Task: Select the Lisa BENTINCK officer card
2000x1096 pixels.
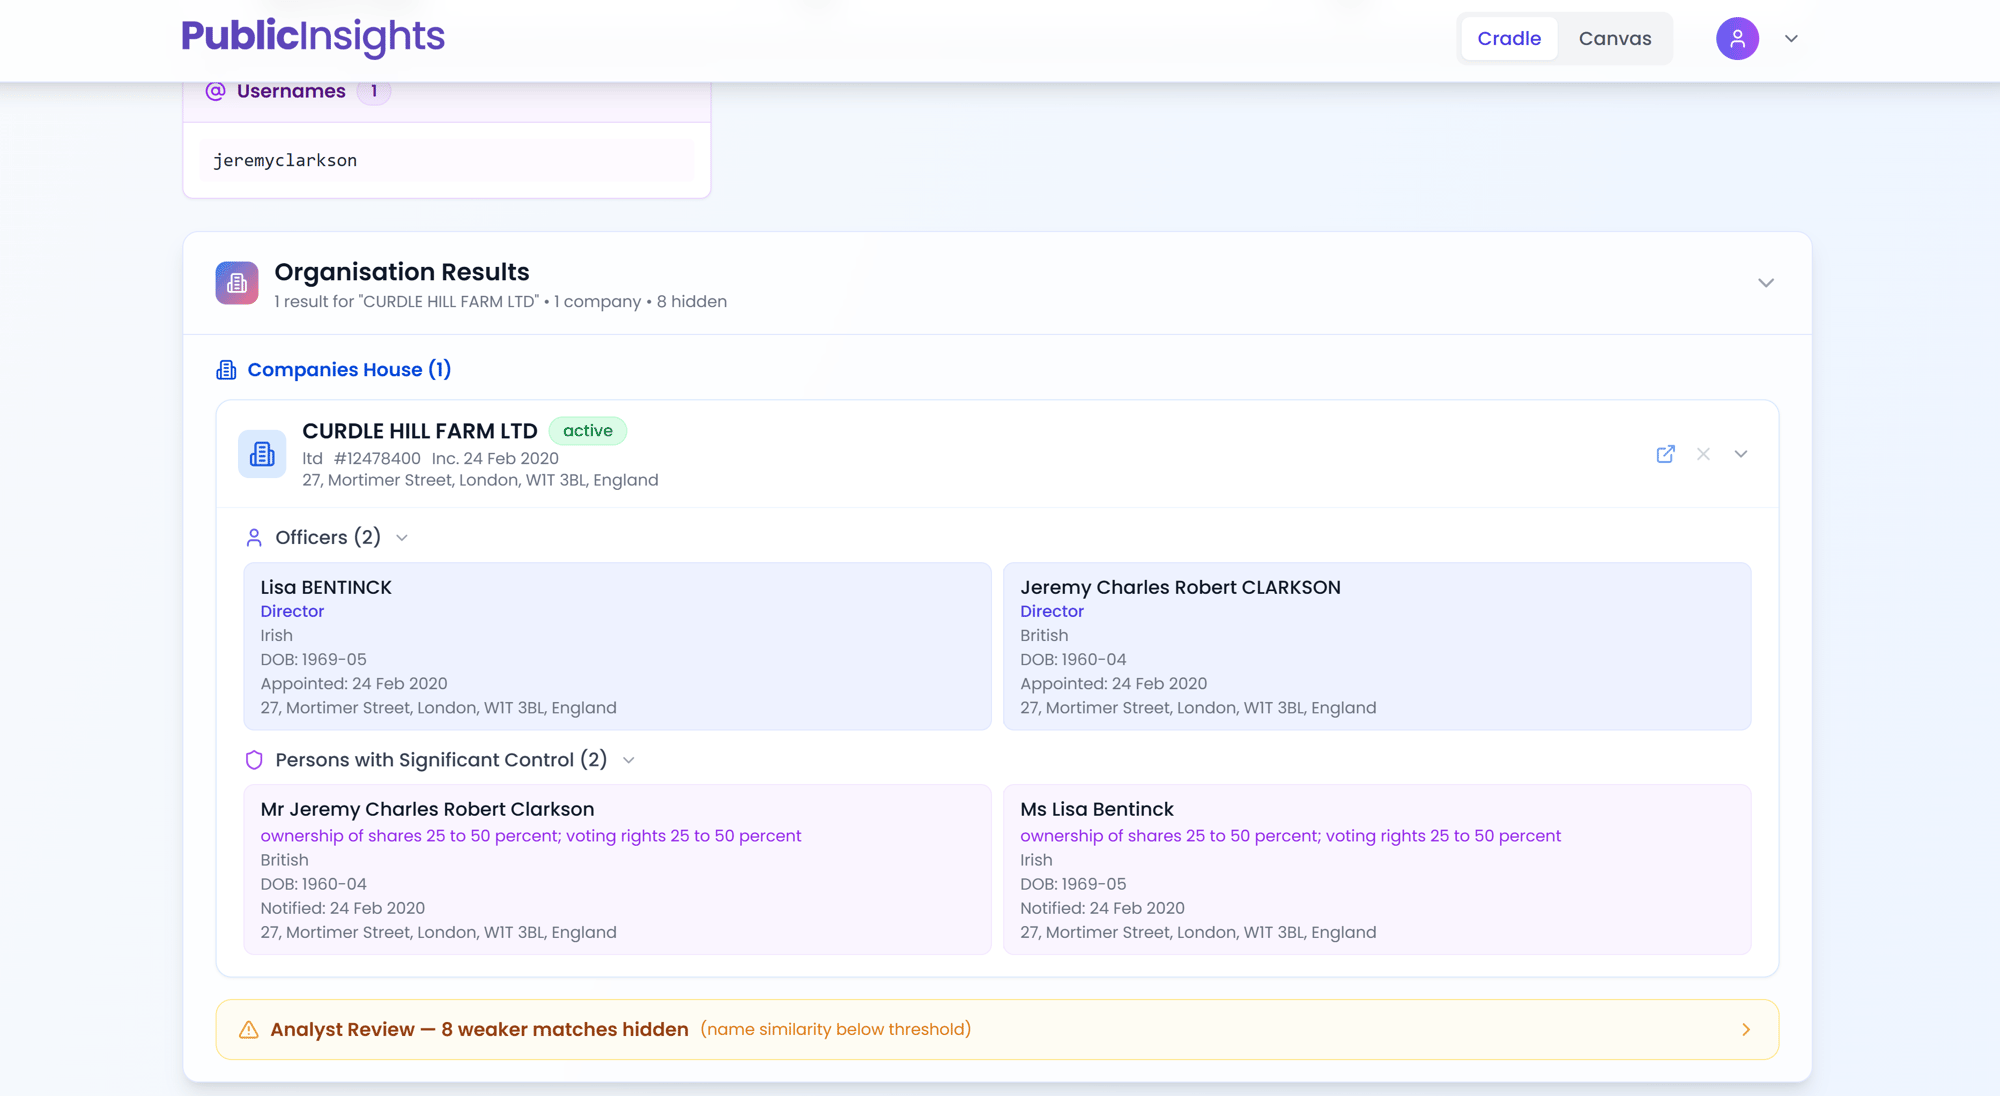Action: point(617,646)
